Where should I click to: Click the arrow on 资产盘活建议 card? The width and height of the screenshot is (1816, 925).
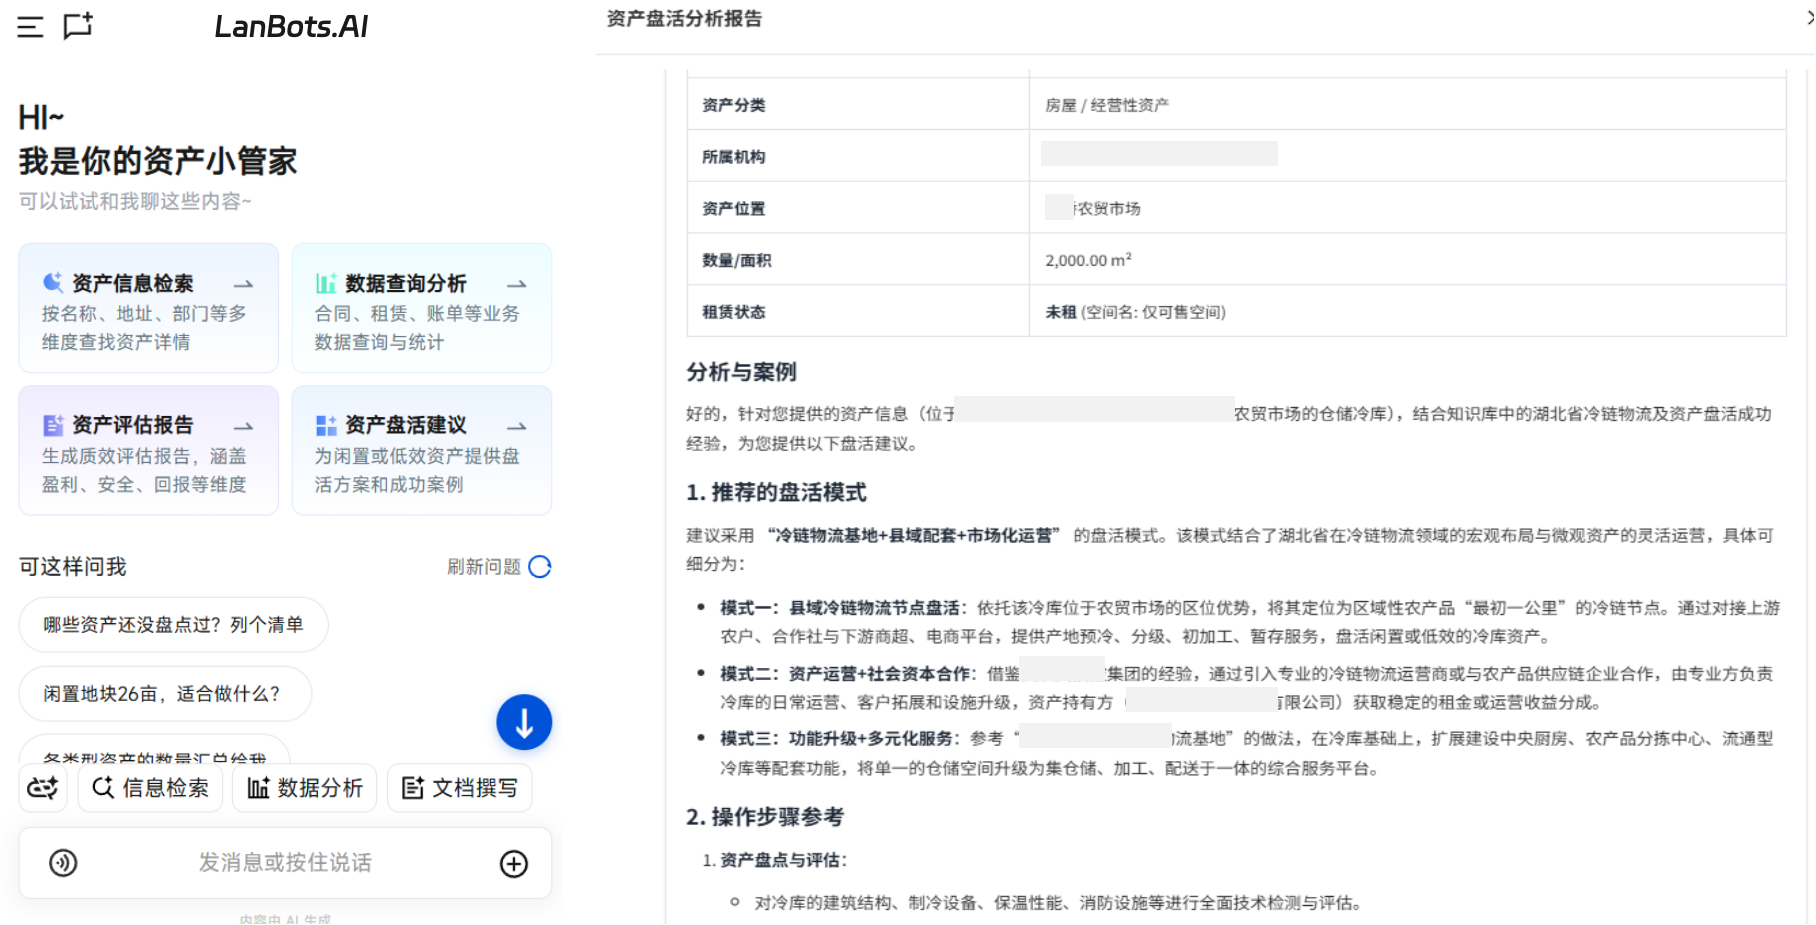(x=516, y=427)
